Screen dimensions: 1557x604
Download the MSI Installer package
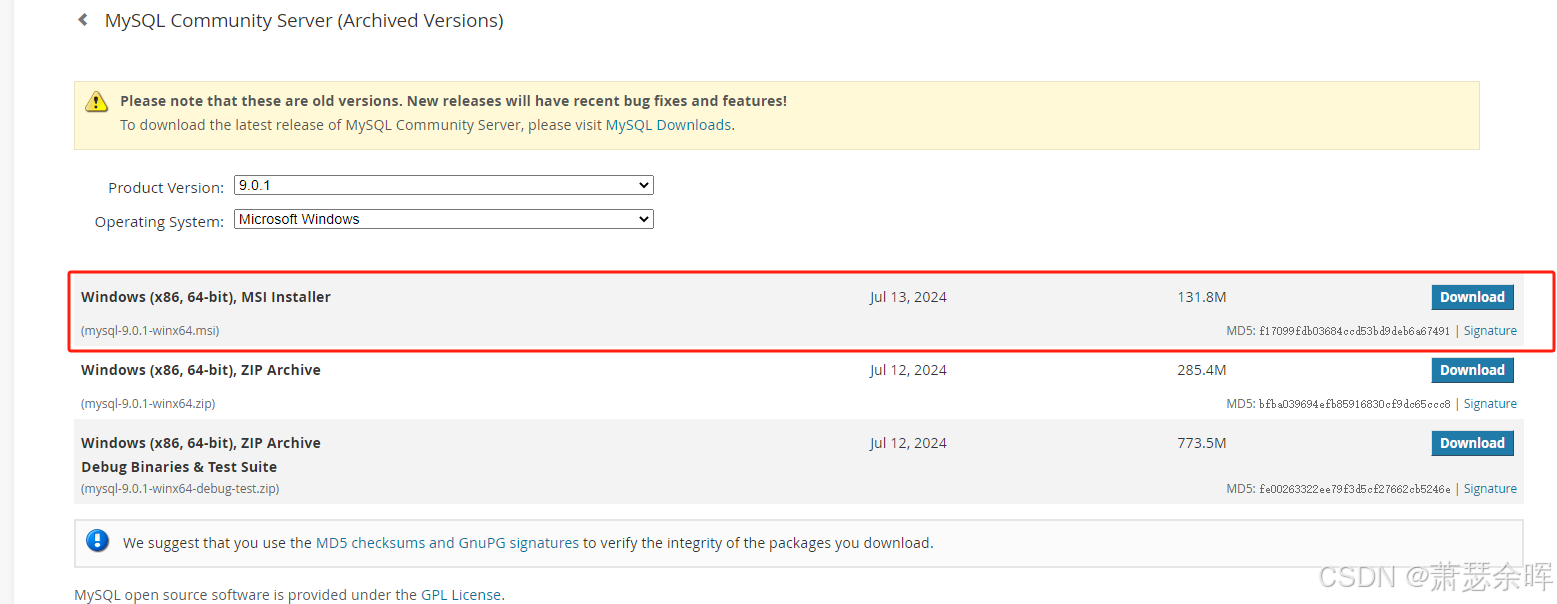[1472, 297]
